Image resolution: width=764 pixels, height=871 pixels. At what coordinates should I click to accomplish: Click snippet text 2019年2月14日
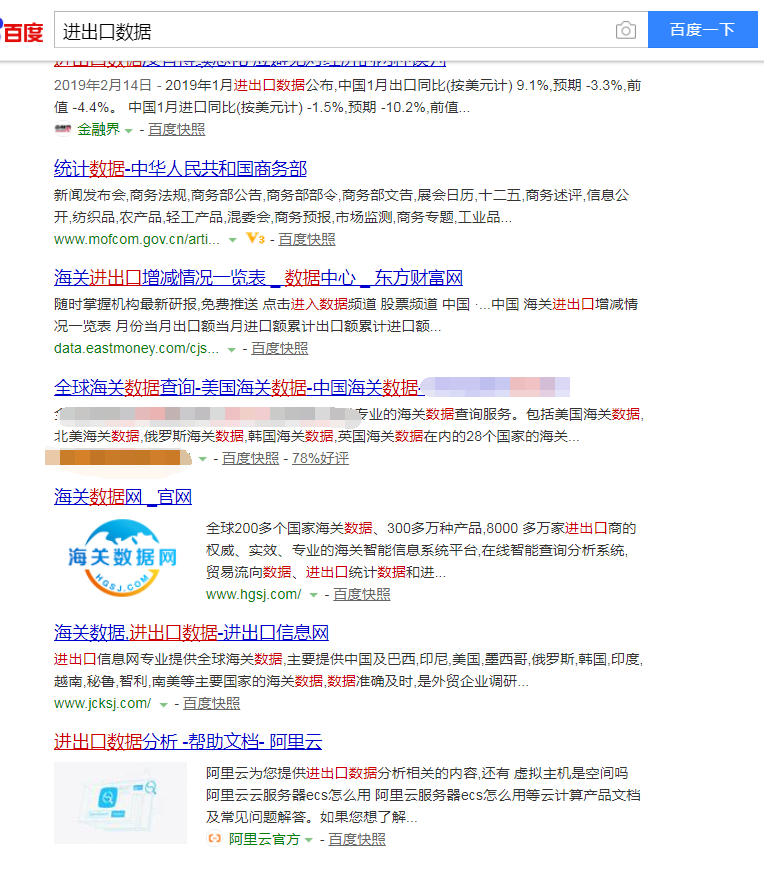pyautogui.click(x=103, y=85)
